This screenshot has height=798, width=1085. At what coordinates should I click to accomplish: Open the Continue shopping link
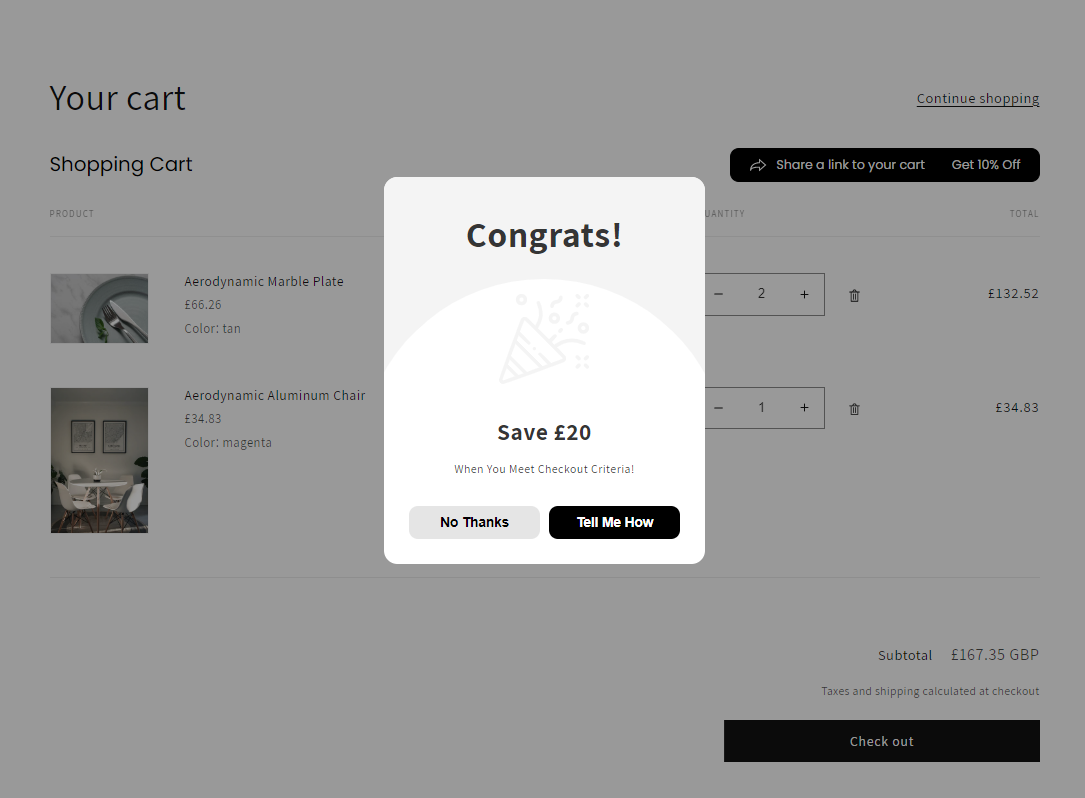977,98
